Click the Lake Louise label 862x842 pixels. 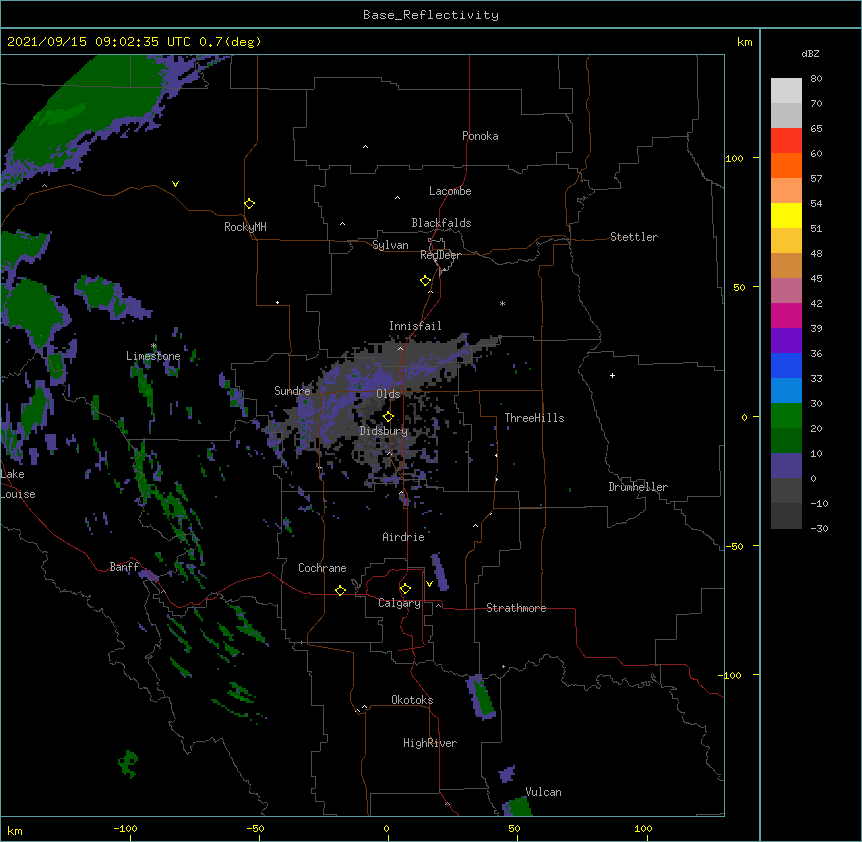pyautogui.click(x=18, y=484)
